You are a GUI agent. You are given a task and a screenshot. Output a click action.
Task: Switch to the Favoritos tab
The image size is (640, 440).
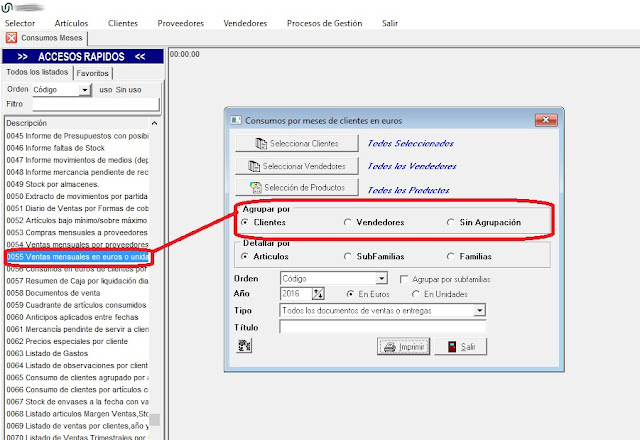(x=93, y=73)
